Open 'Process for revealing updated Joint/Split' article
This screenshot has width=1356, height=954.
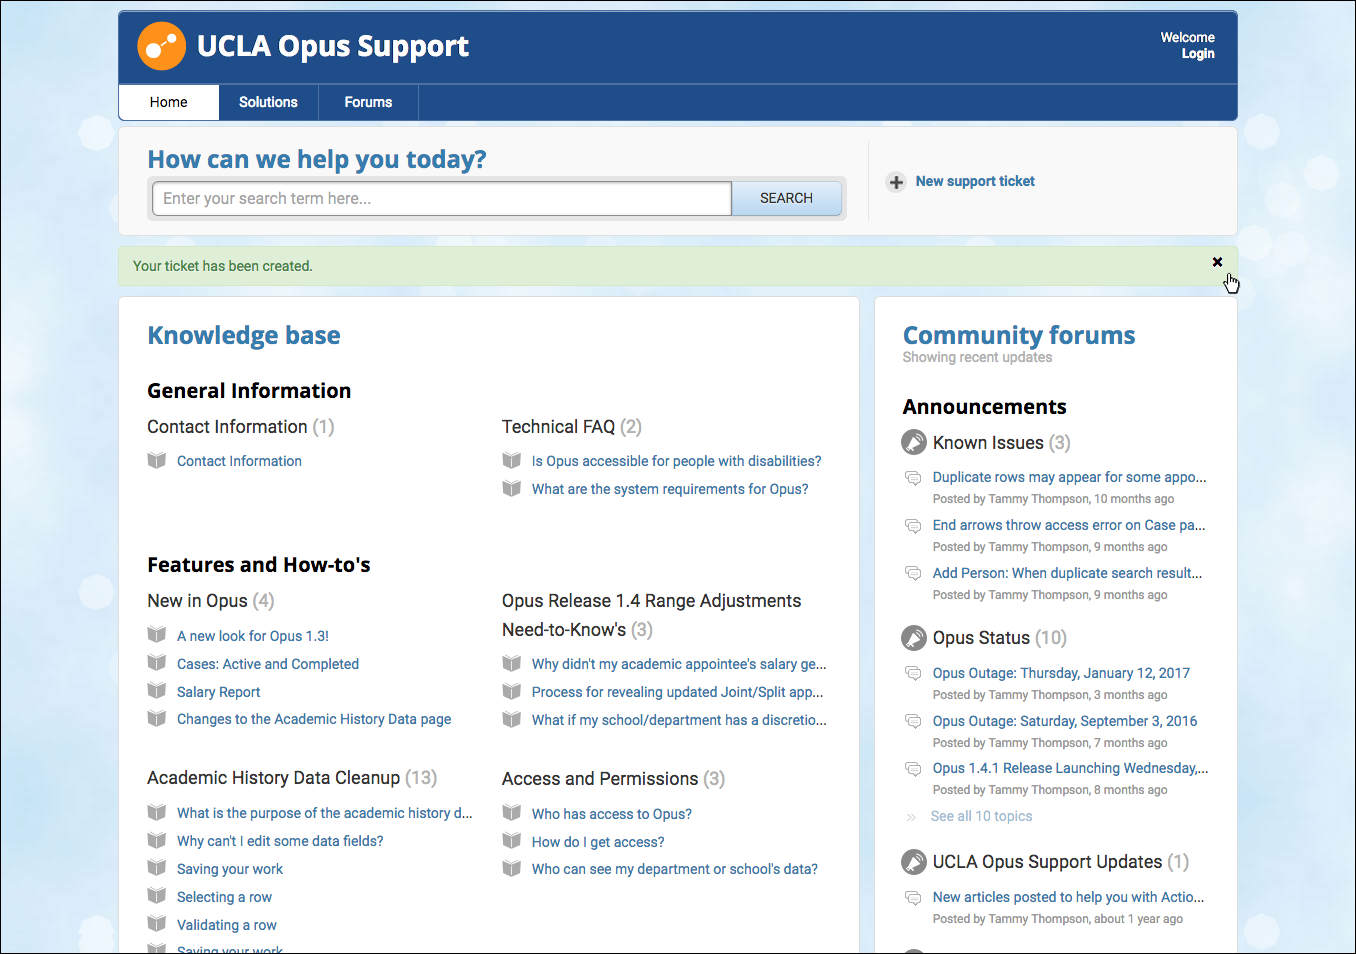pos(678,692)
